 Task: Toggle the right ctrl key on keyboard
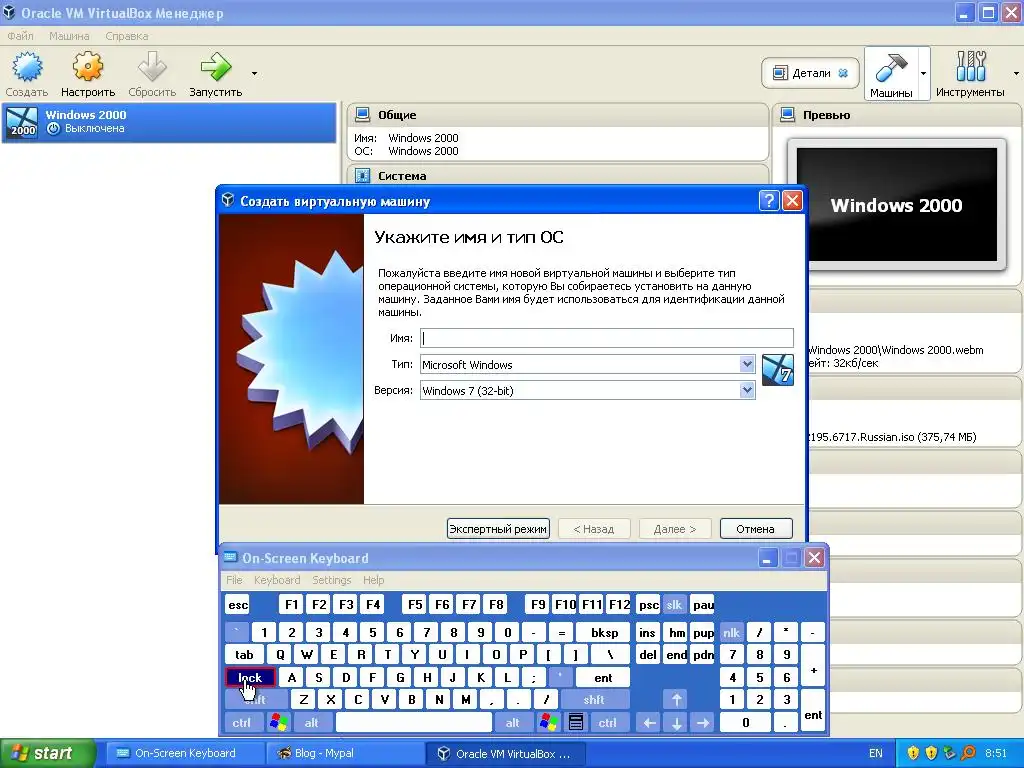point(607,722)
